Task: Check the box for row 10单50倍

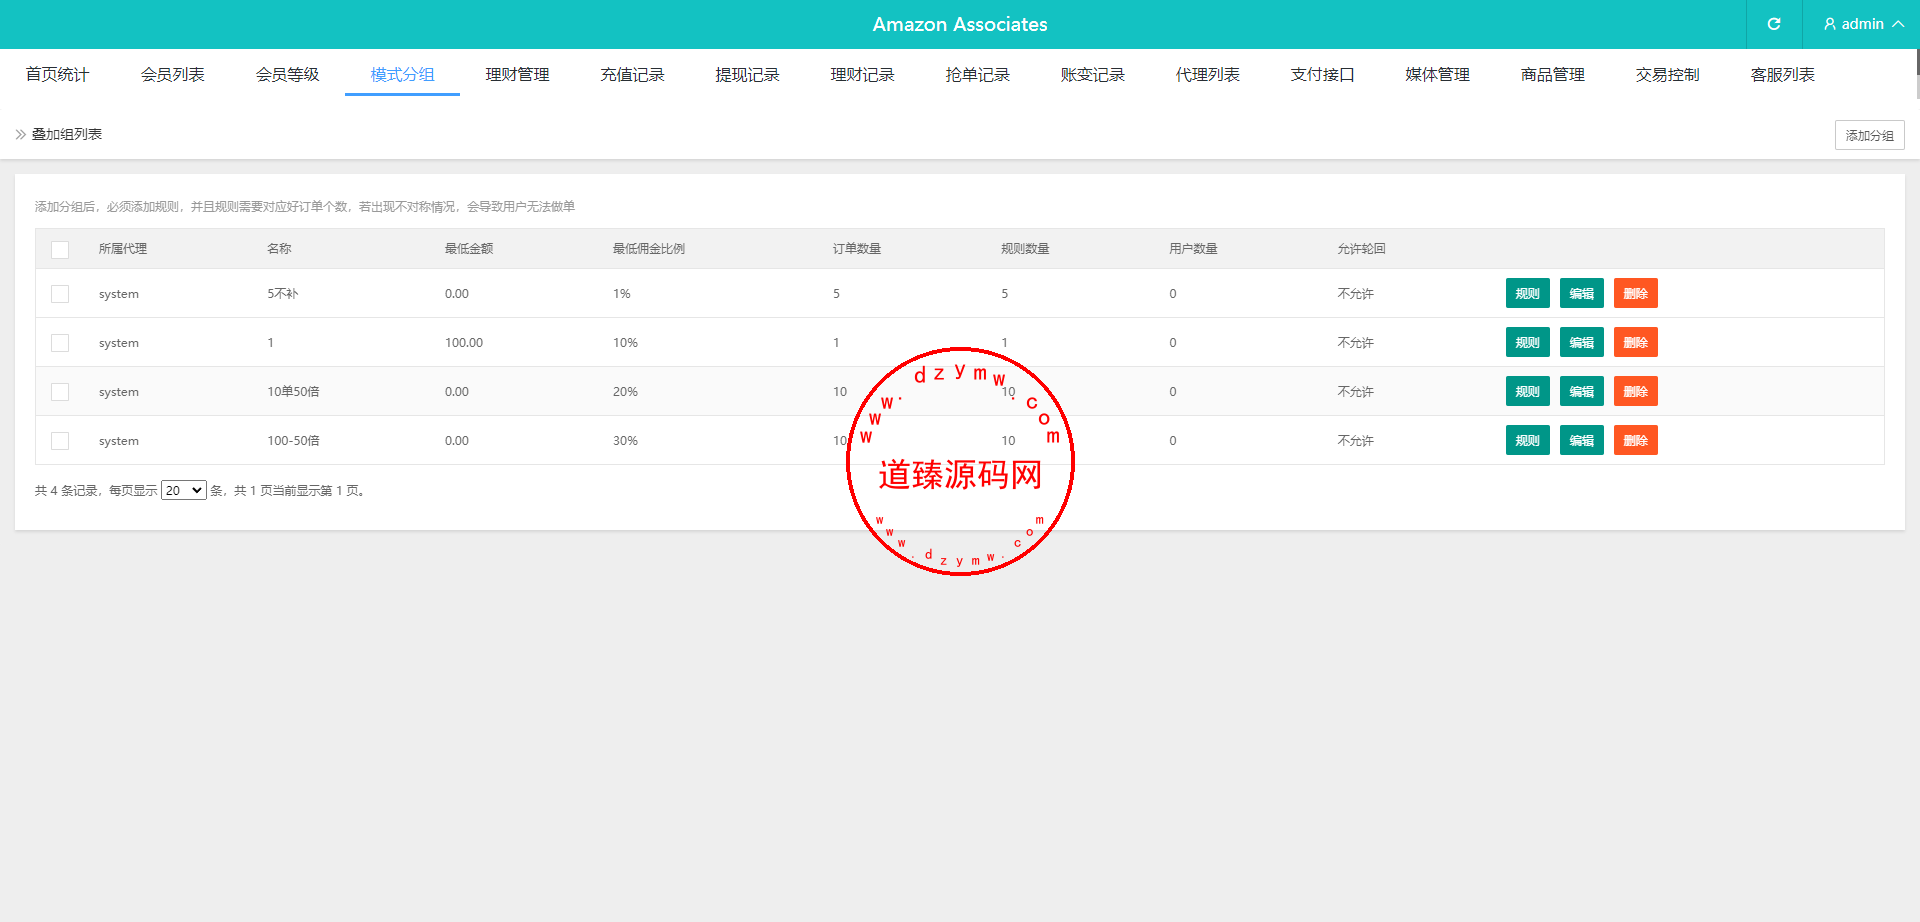Action: point(60,392)
